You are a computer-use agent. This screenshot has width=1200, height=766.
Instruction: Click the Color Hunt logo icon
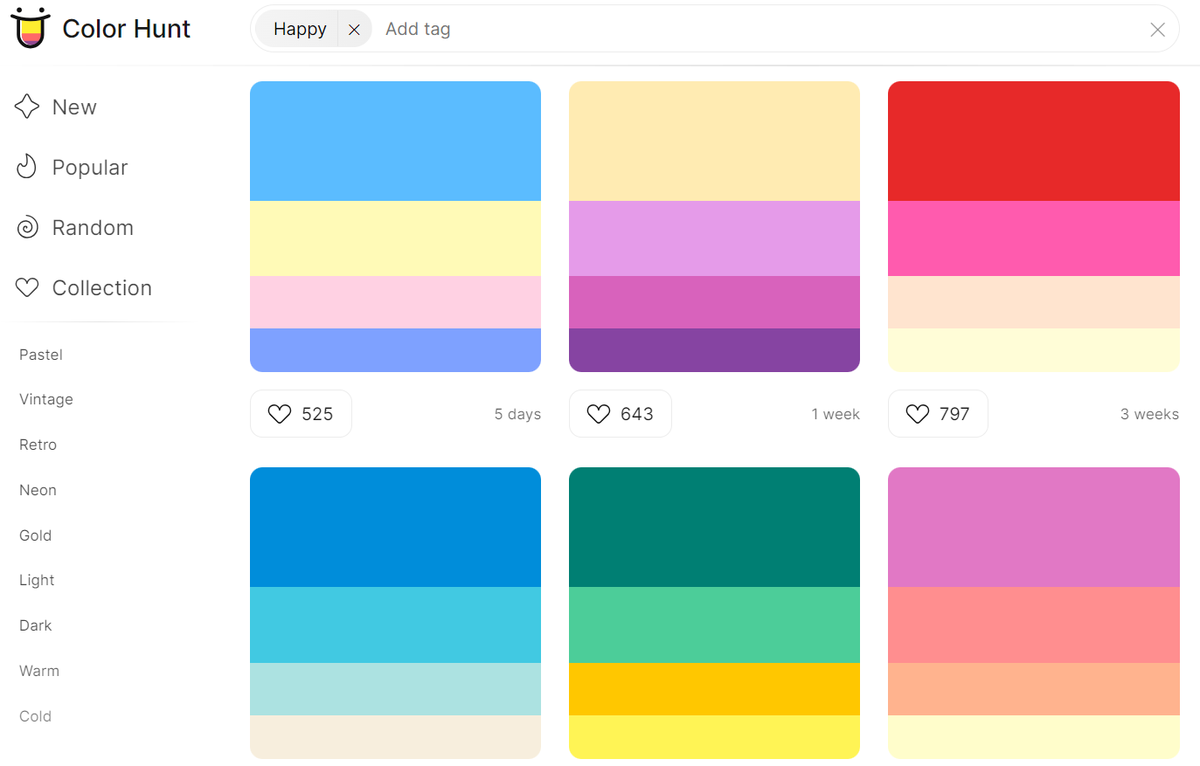[x=30, y=28]
